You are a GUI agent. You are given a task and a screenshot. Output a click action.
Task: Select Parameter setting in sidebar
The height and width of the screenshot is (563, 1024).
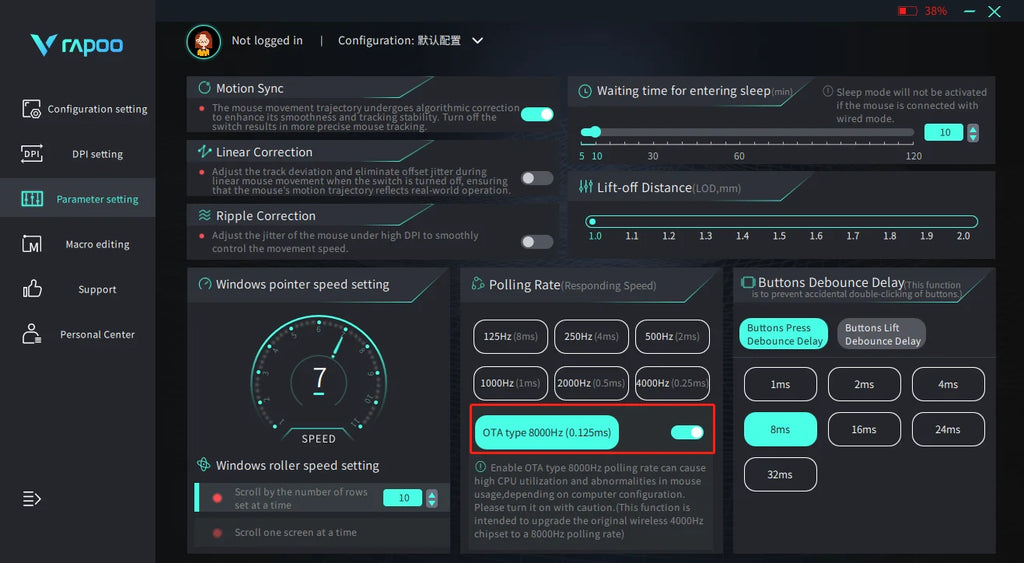(x=78, y=199)
